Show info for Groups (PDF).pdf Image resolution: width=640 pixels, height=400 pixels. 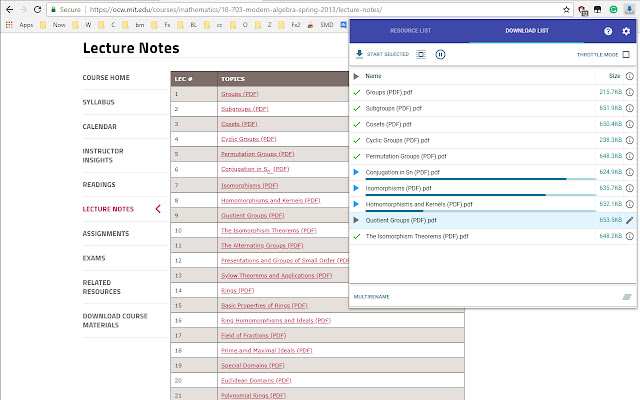click(x=629, y=92)
